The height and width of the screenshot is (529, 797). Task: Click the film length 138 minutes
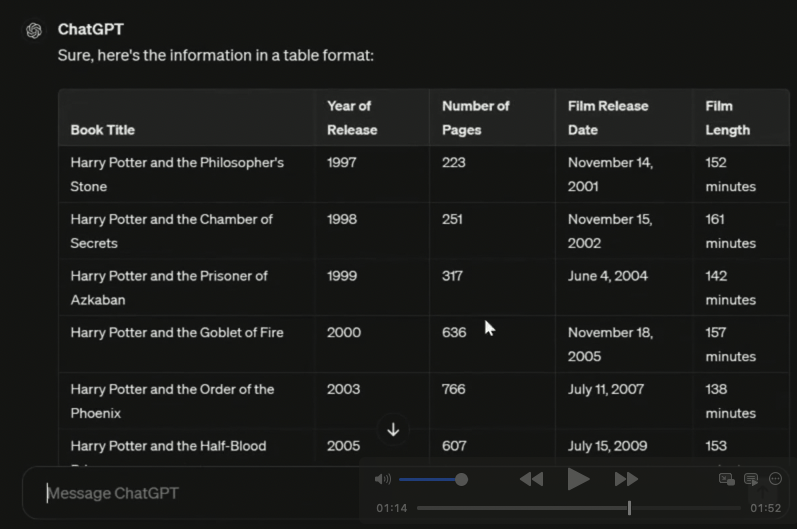tap(730, 401)
